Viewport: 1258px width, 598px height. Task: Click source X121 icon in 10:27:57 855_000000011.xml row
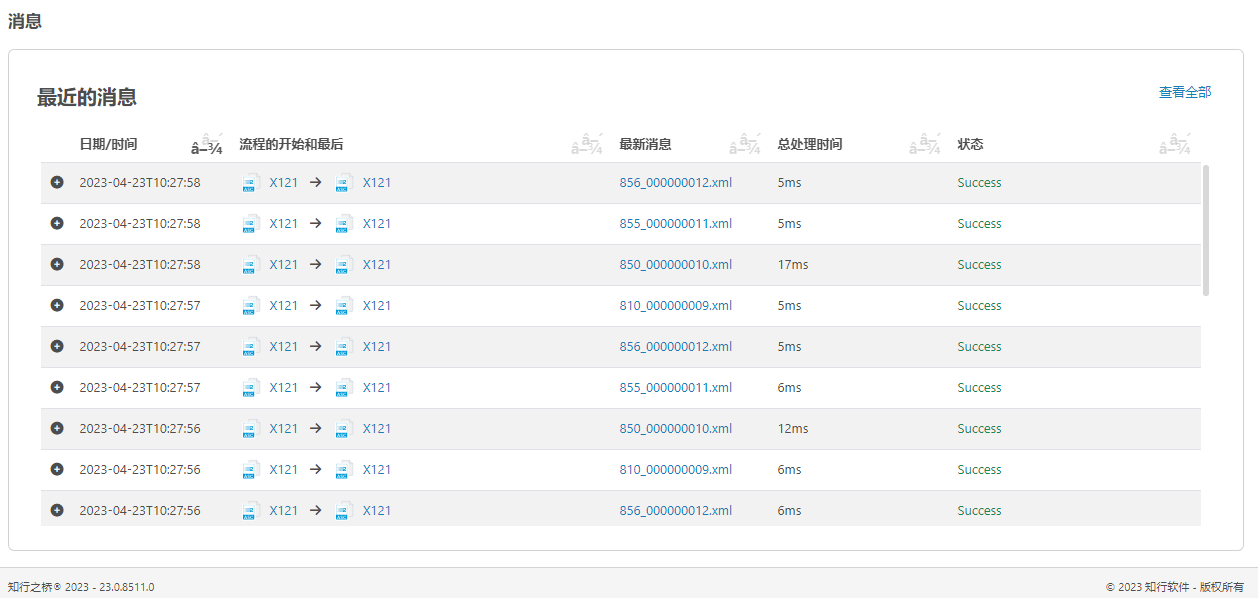pos(251,388)
